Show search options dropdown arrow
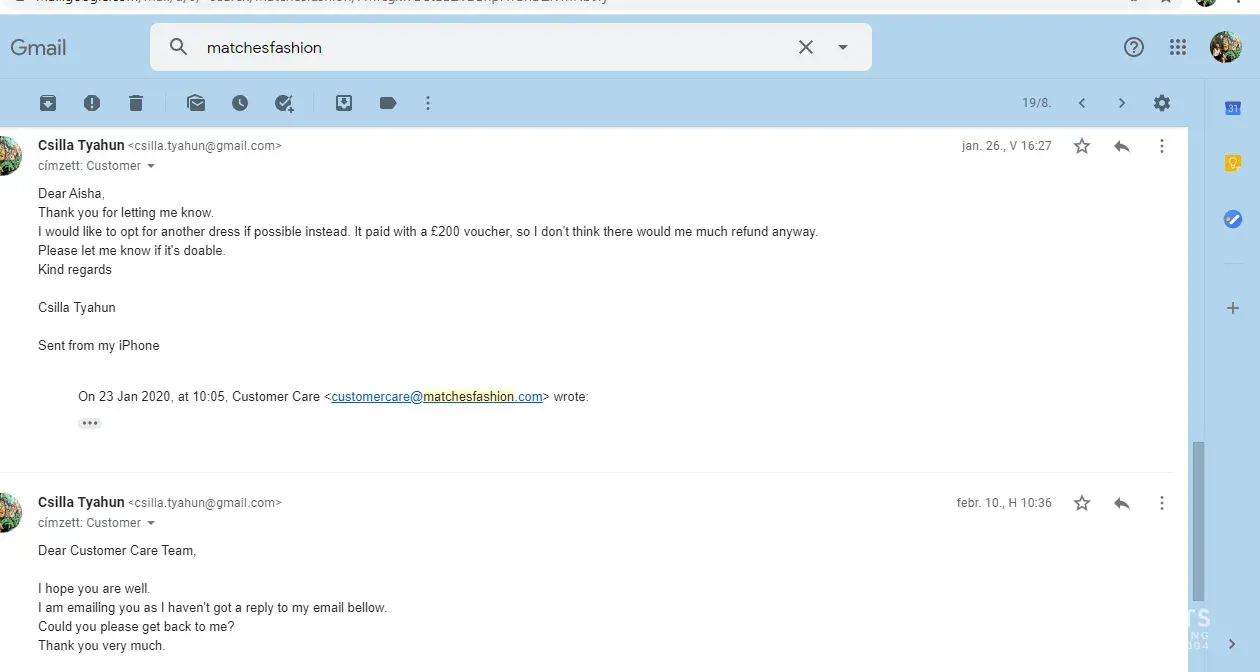The width and height of the screenshot is (1260, 672). [x=843, y=47]
